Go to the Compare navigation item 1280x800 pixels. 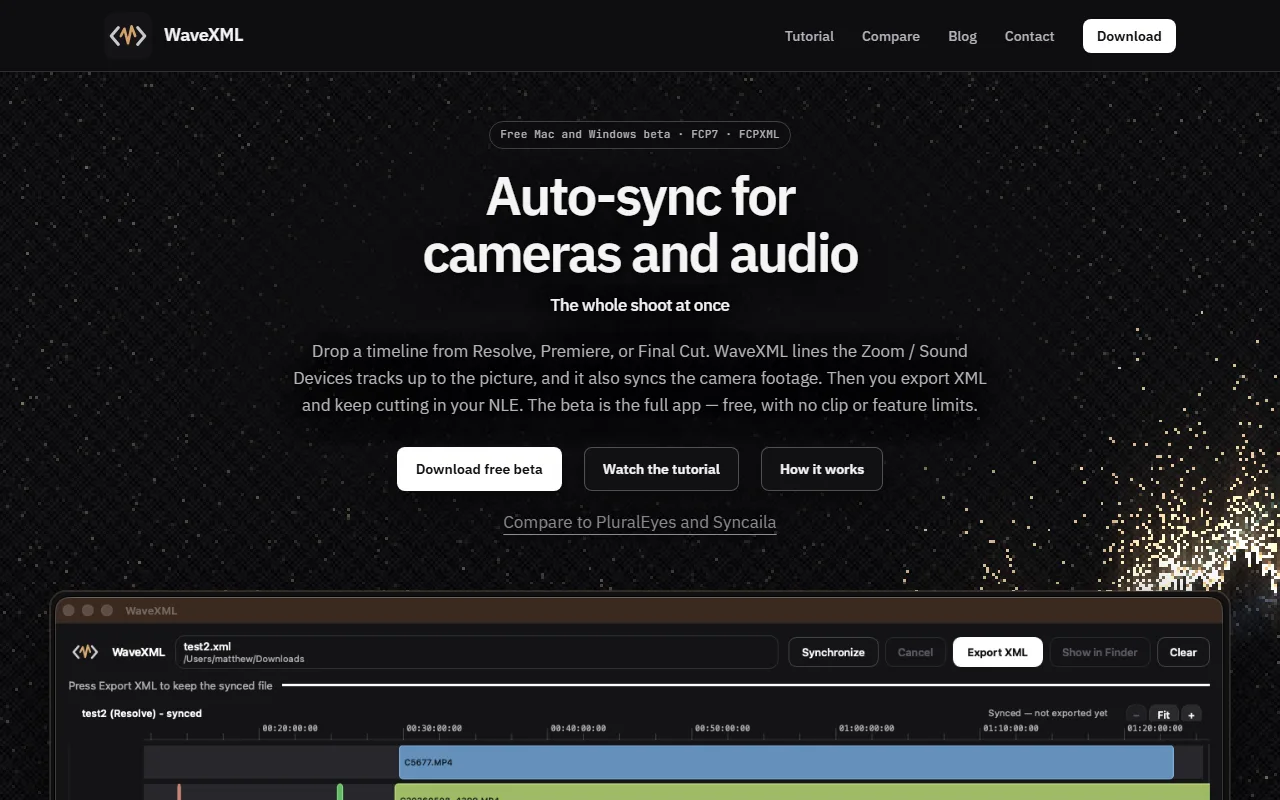(891, 36)
